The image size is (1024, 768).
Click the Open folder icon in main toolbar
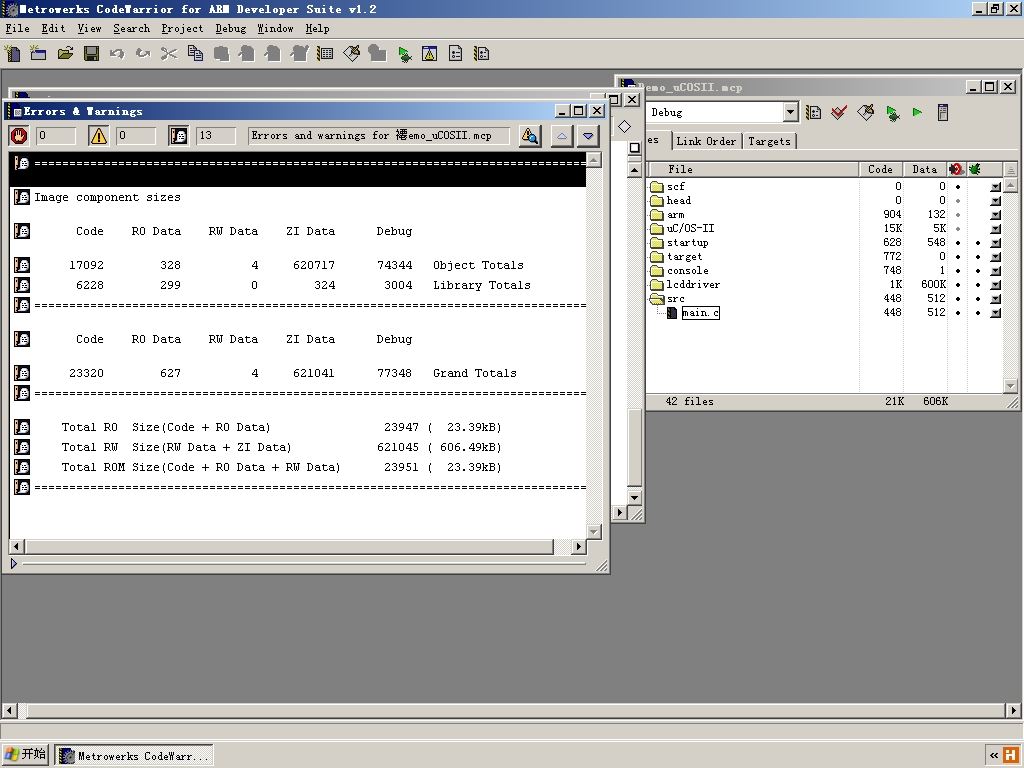65,53
